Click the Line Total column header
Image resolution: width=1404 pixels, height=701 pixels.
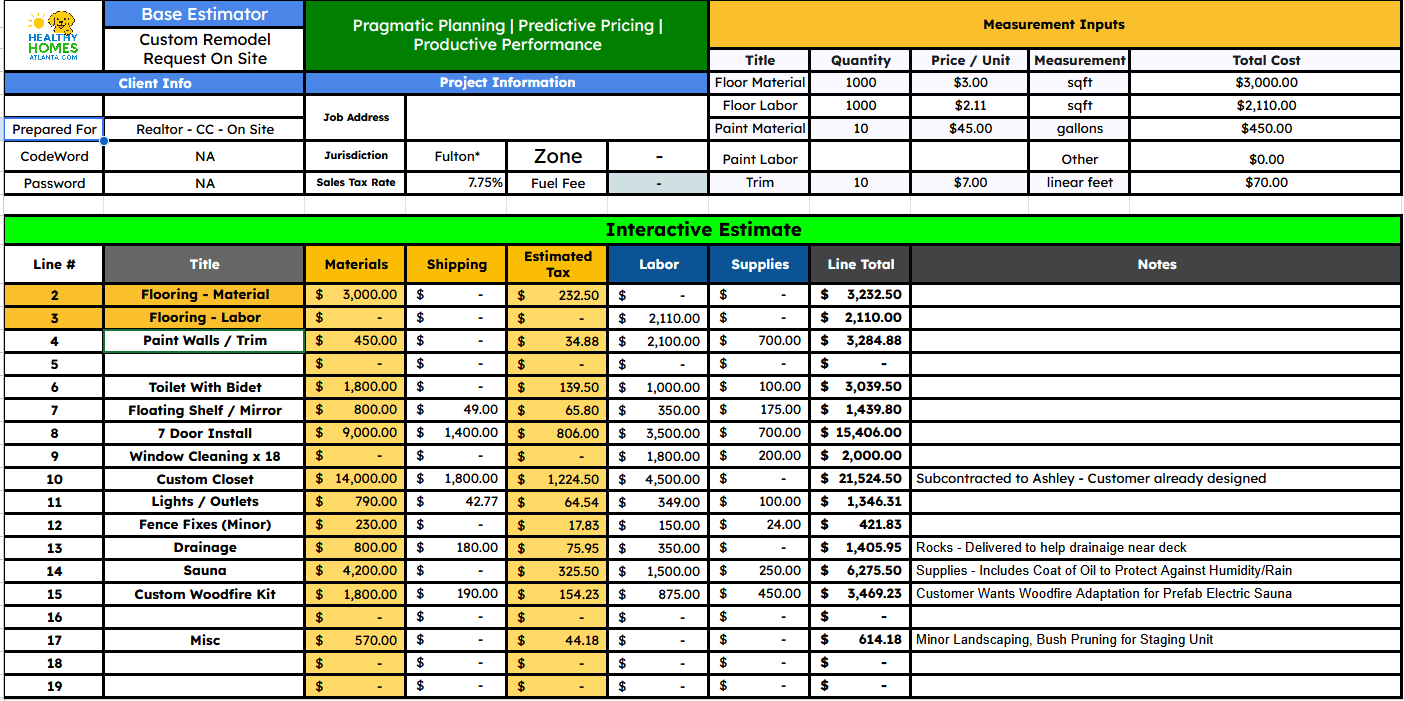(x=861, y=264)
